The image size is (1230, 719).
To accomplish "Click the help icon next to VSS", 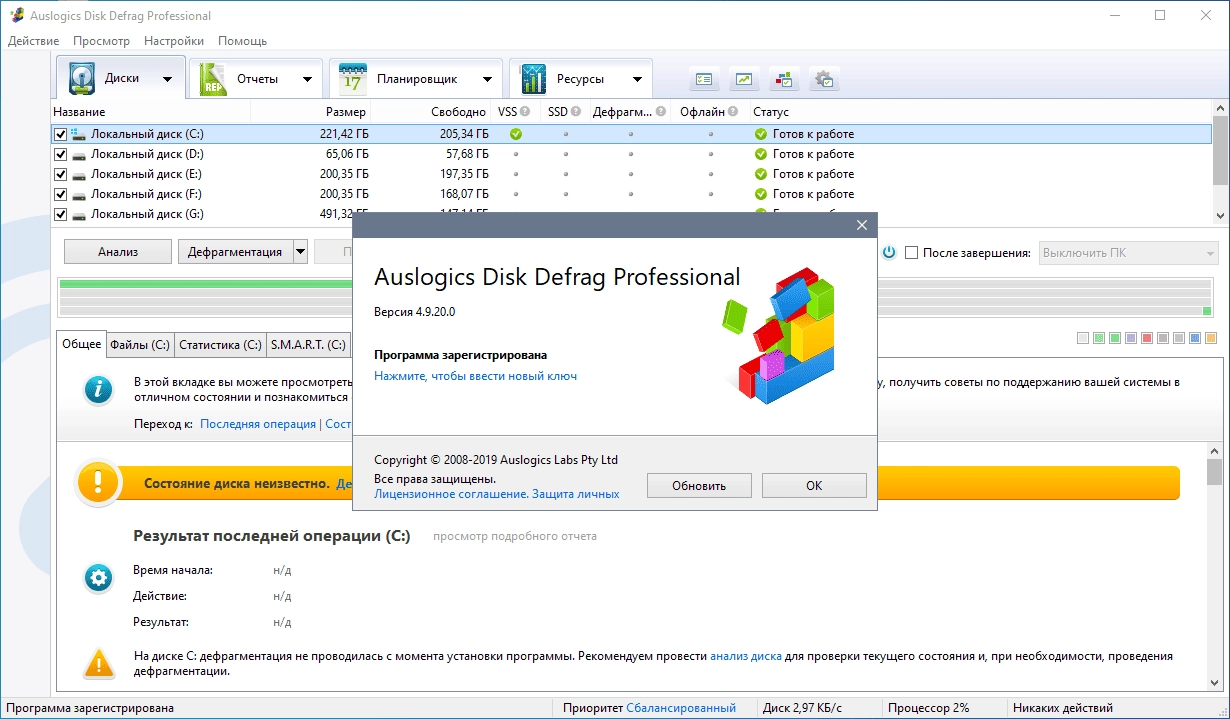I will click(x=526, y=112).
